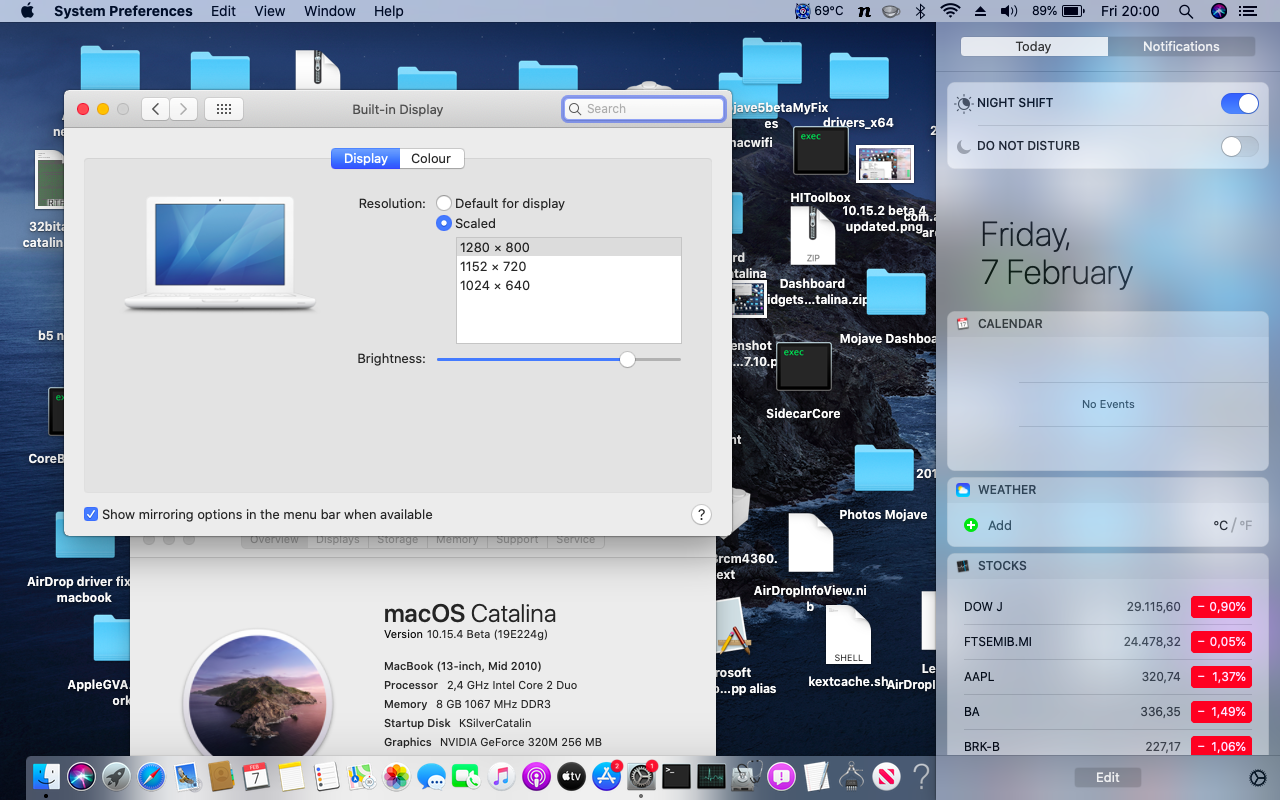Click Bluetooth icon in menu bar
The image size is (1280, 800).
pos(921,11)
